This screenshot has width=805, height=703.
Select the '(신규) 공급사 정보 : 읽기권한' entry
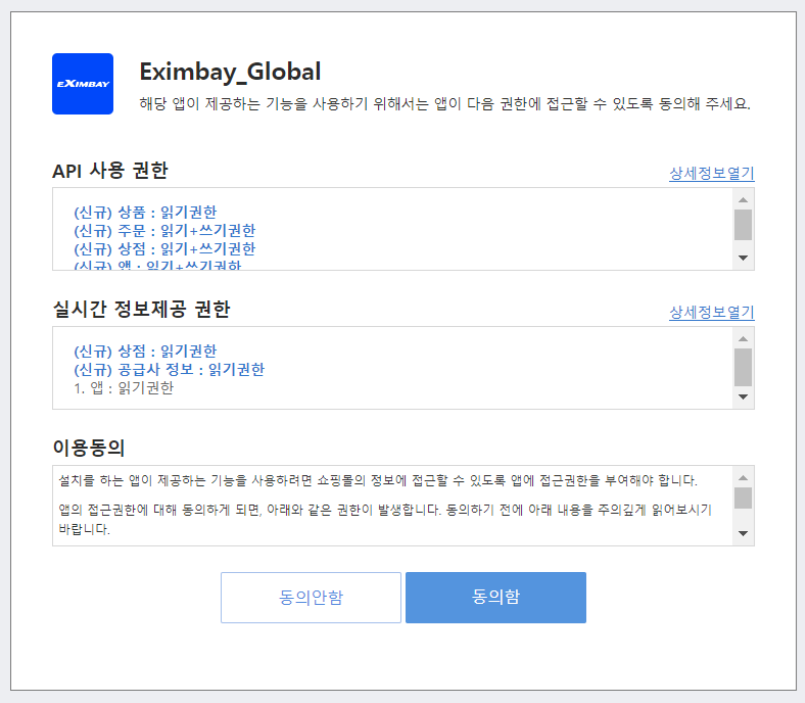click(x=169, y=370)
